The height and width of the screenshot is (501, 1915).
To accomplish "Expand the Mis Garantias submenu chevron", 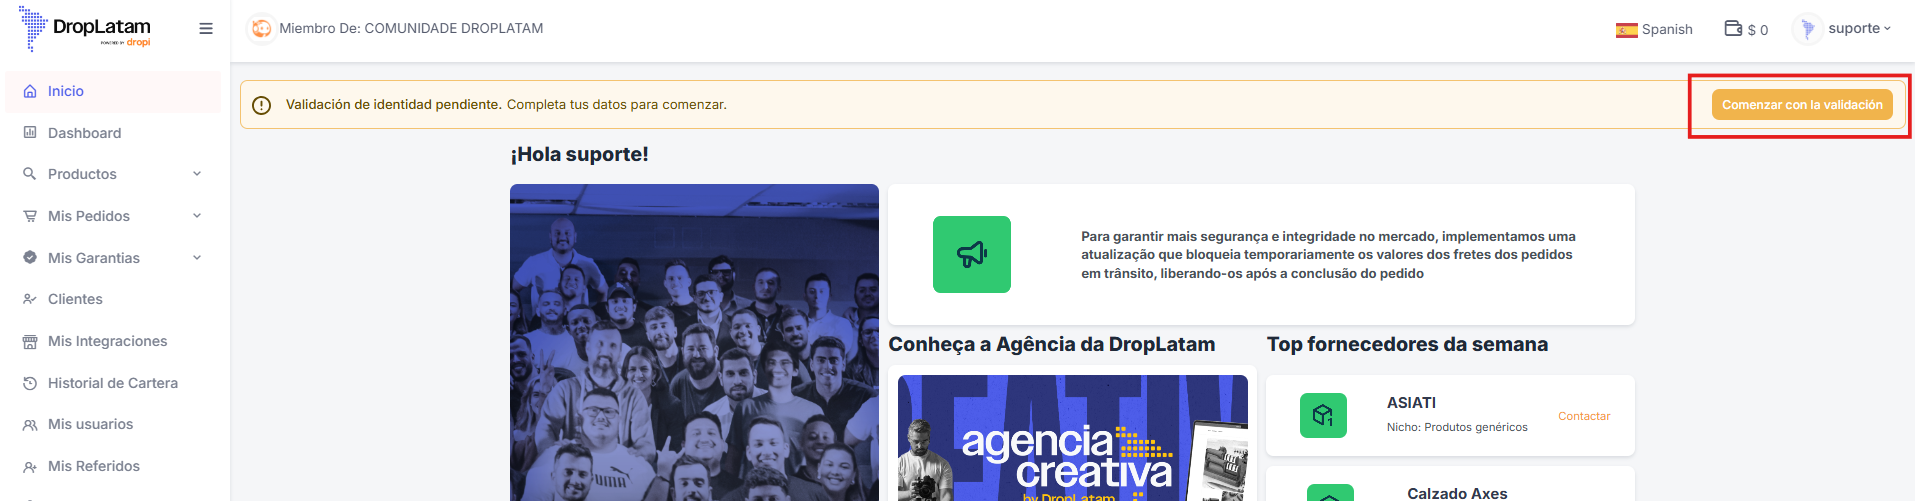I will click(197, 258).
